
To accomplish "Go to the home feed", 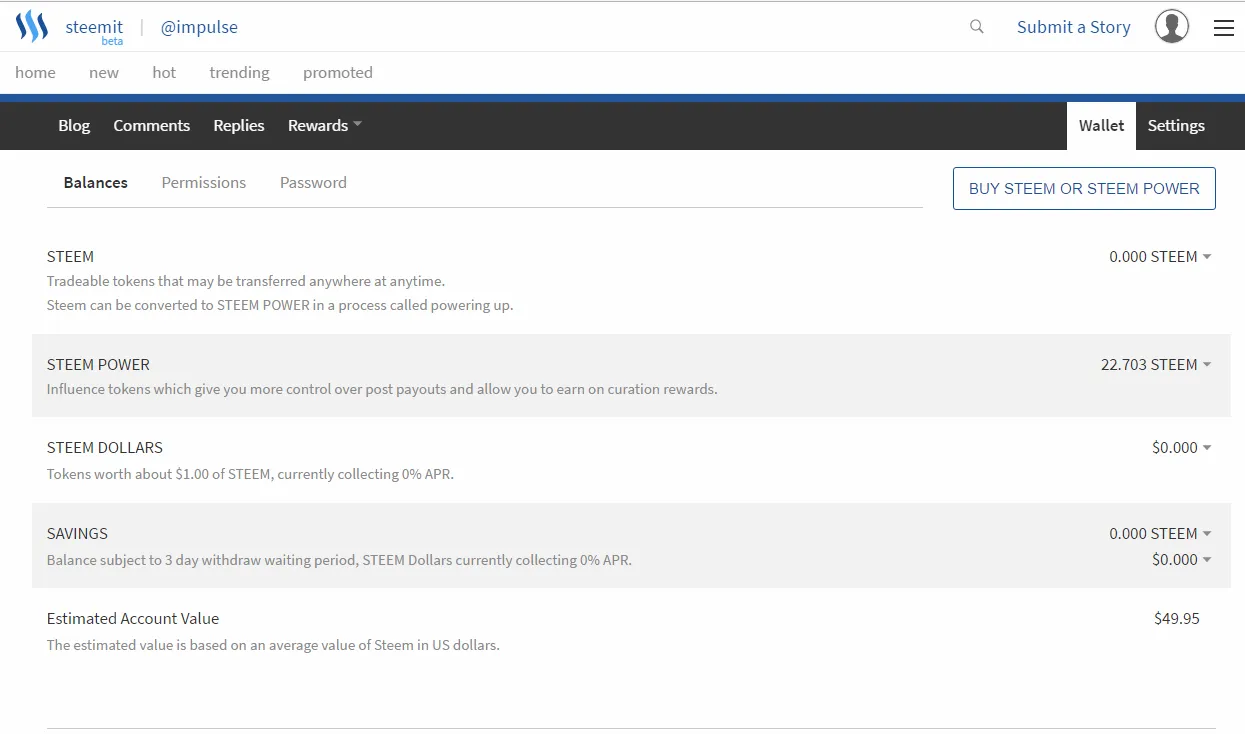I will 35,72.
